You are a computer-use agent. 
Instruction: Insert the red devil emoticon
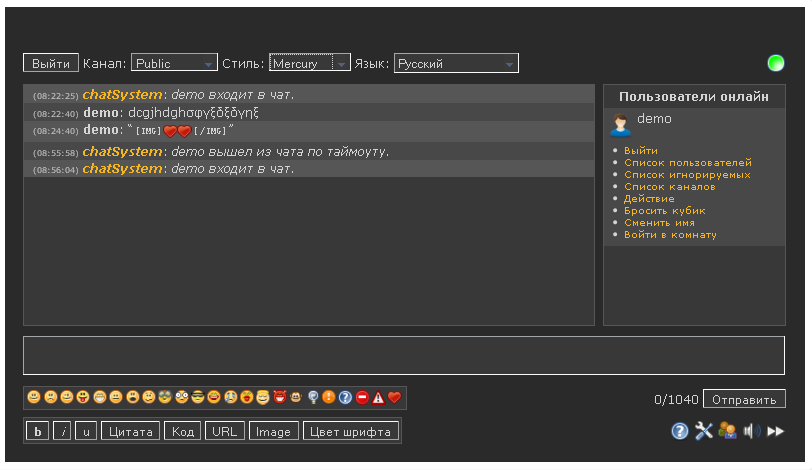pyautogui.click(x=280, y=397)
